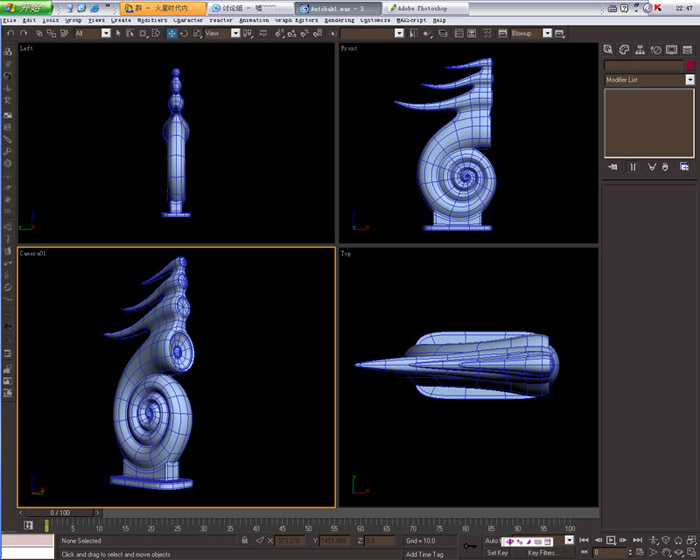The image size is (700, 560).
Task: Click the red object color swatch
Action: click(690, 65)
